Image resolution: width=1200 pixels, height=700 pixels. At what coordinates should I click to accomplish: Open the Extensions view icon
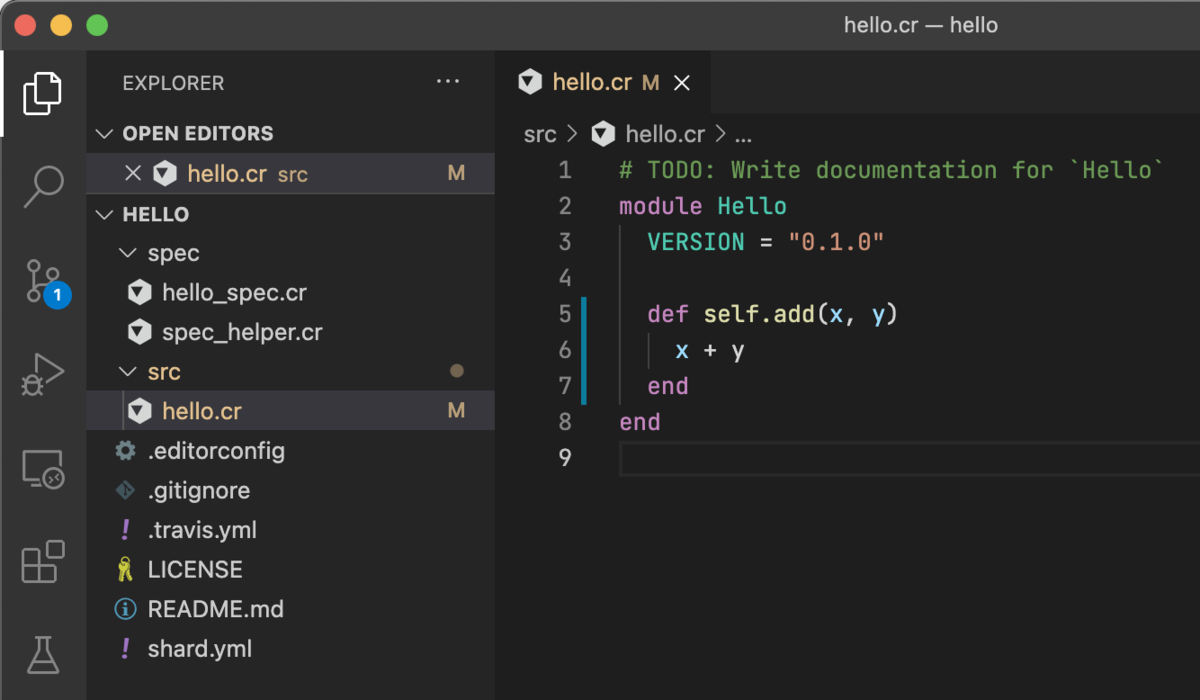coord(42,561)
